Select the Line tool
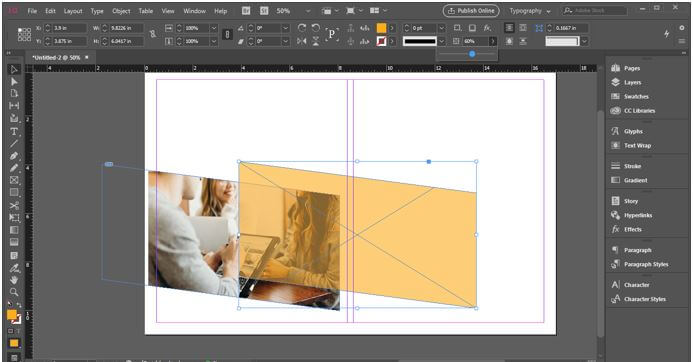The image size is (693, 362). (x=14, y=143)
